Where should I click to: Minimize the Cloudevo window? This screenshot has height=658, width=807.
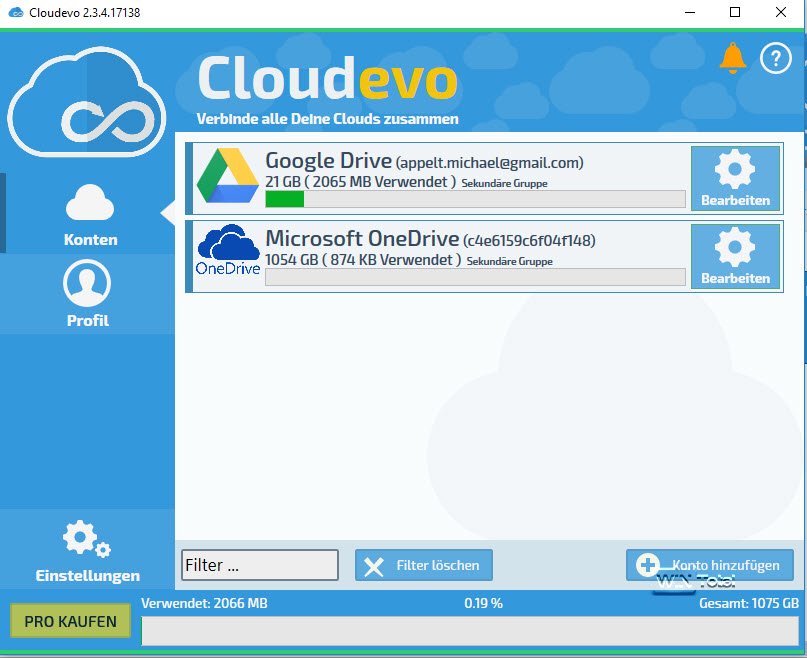tap(690, 12)
